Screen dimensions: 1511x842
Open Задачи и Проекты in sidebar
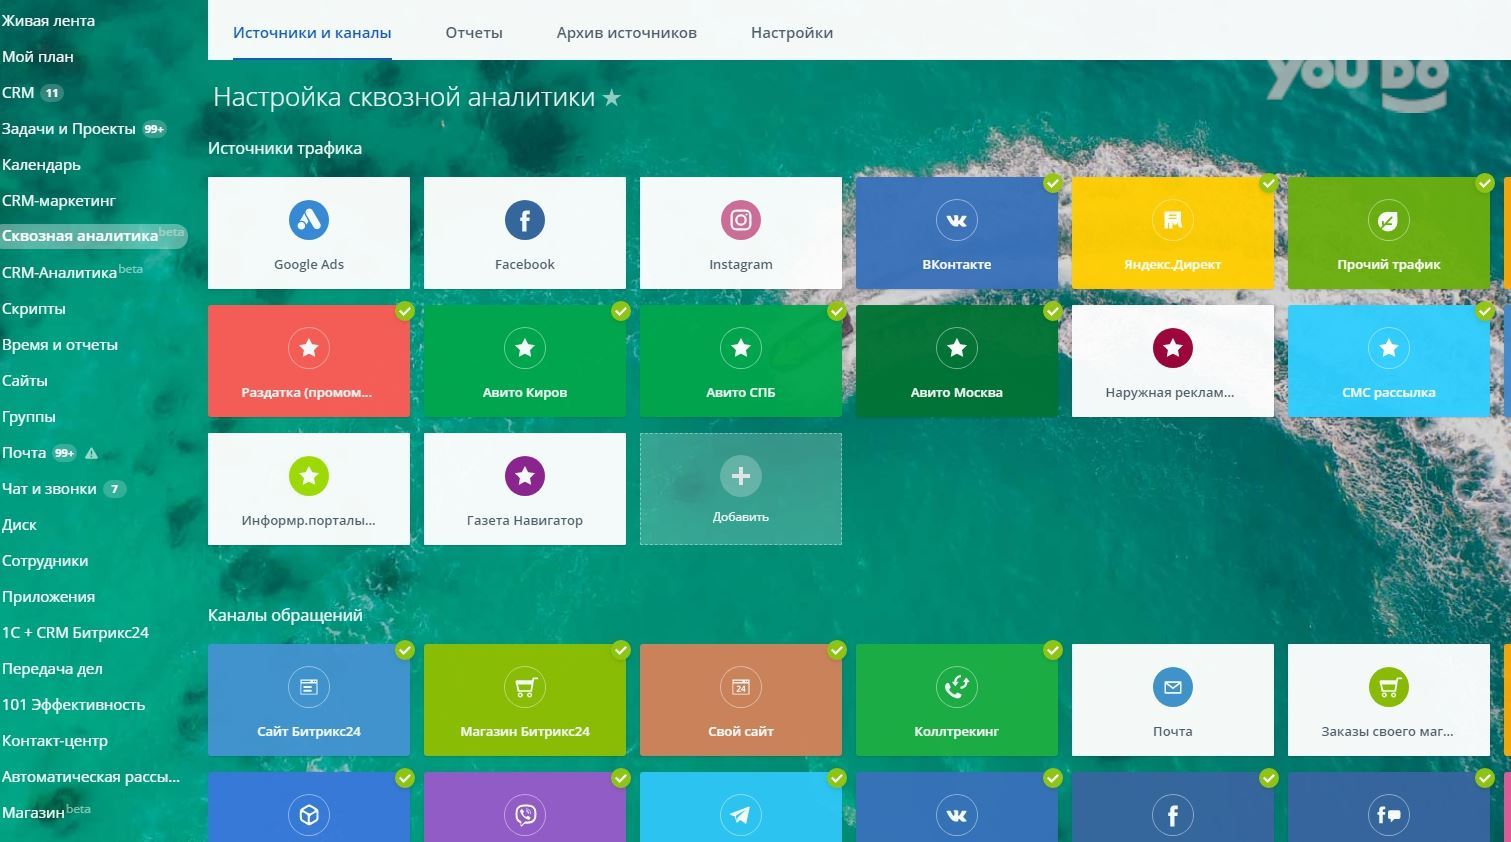[x=68, y=129]
